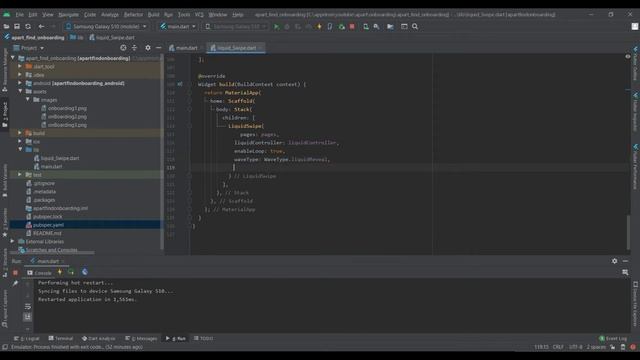Click the Back navigation arrow in toolbar

point(41,27)
